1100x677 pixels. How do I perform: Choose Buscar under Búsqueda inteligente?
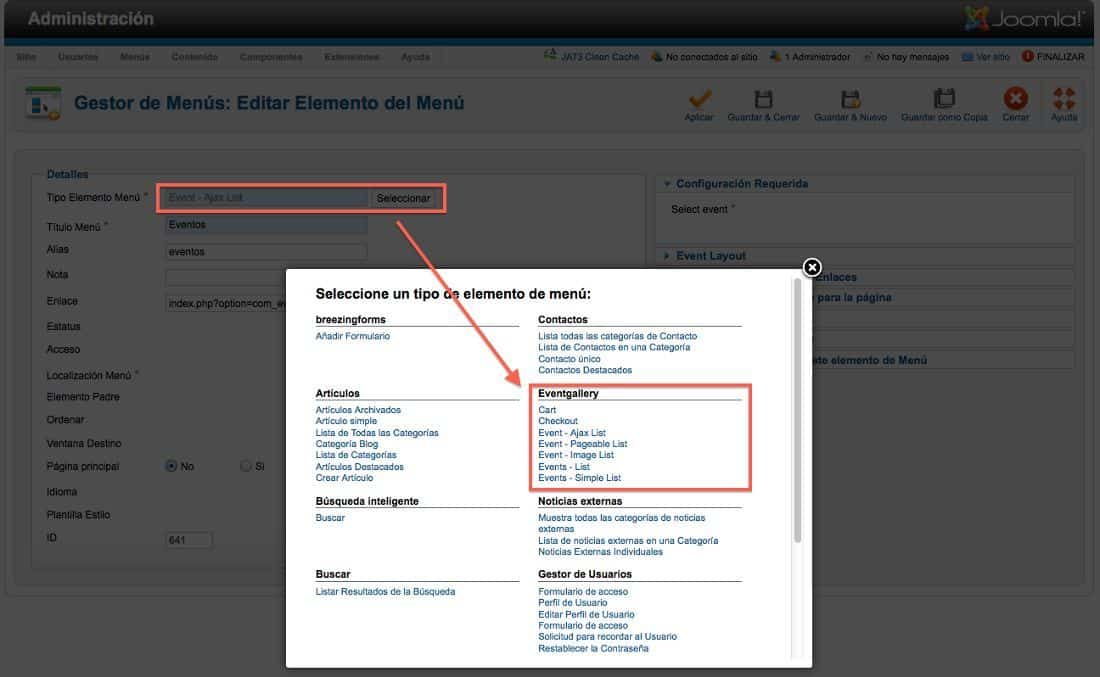330,518
